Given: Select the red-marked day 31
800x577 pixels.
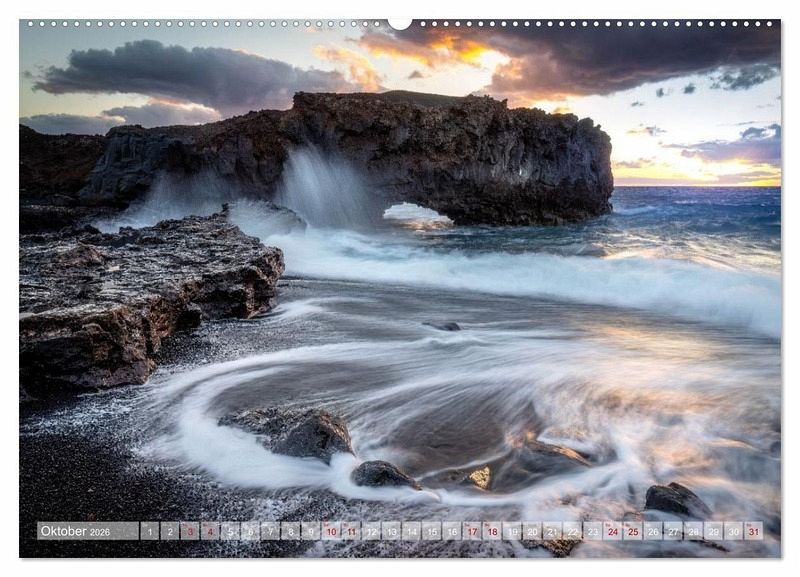Looking at the screenshot, I should (x=753, y=531).
